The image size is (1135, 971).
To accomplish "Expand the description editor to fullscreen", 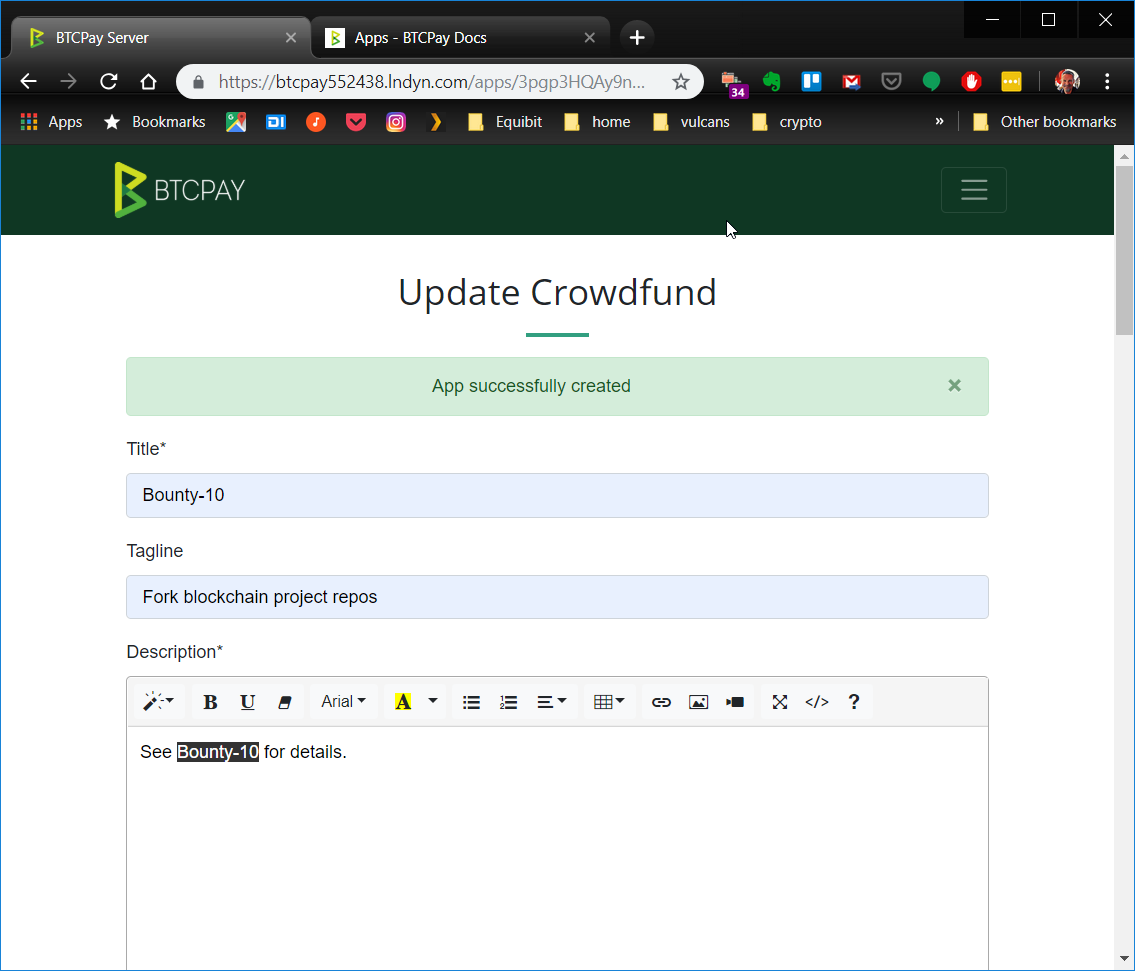I will pyautogui.click(x=779, y=701).
